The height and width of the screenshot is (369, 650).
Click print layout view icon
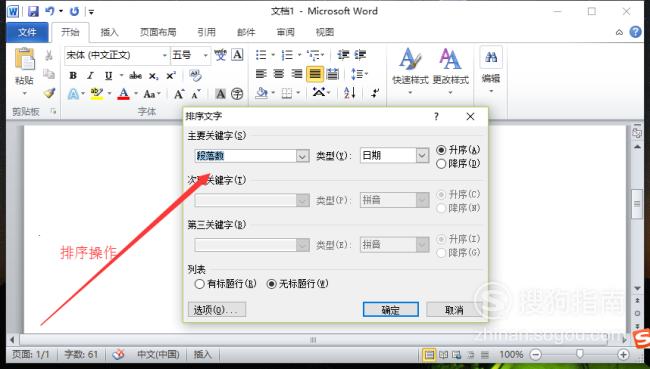429,354
